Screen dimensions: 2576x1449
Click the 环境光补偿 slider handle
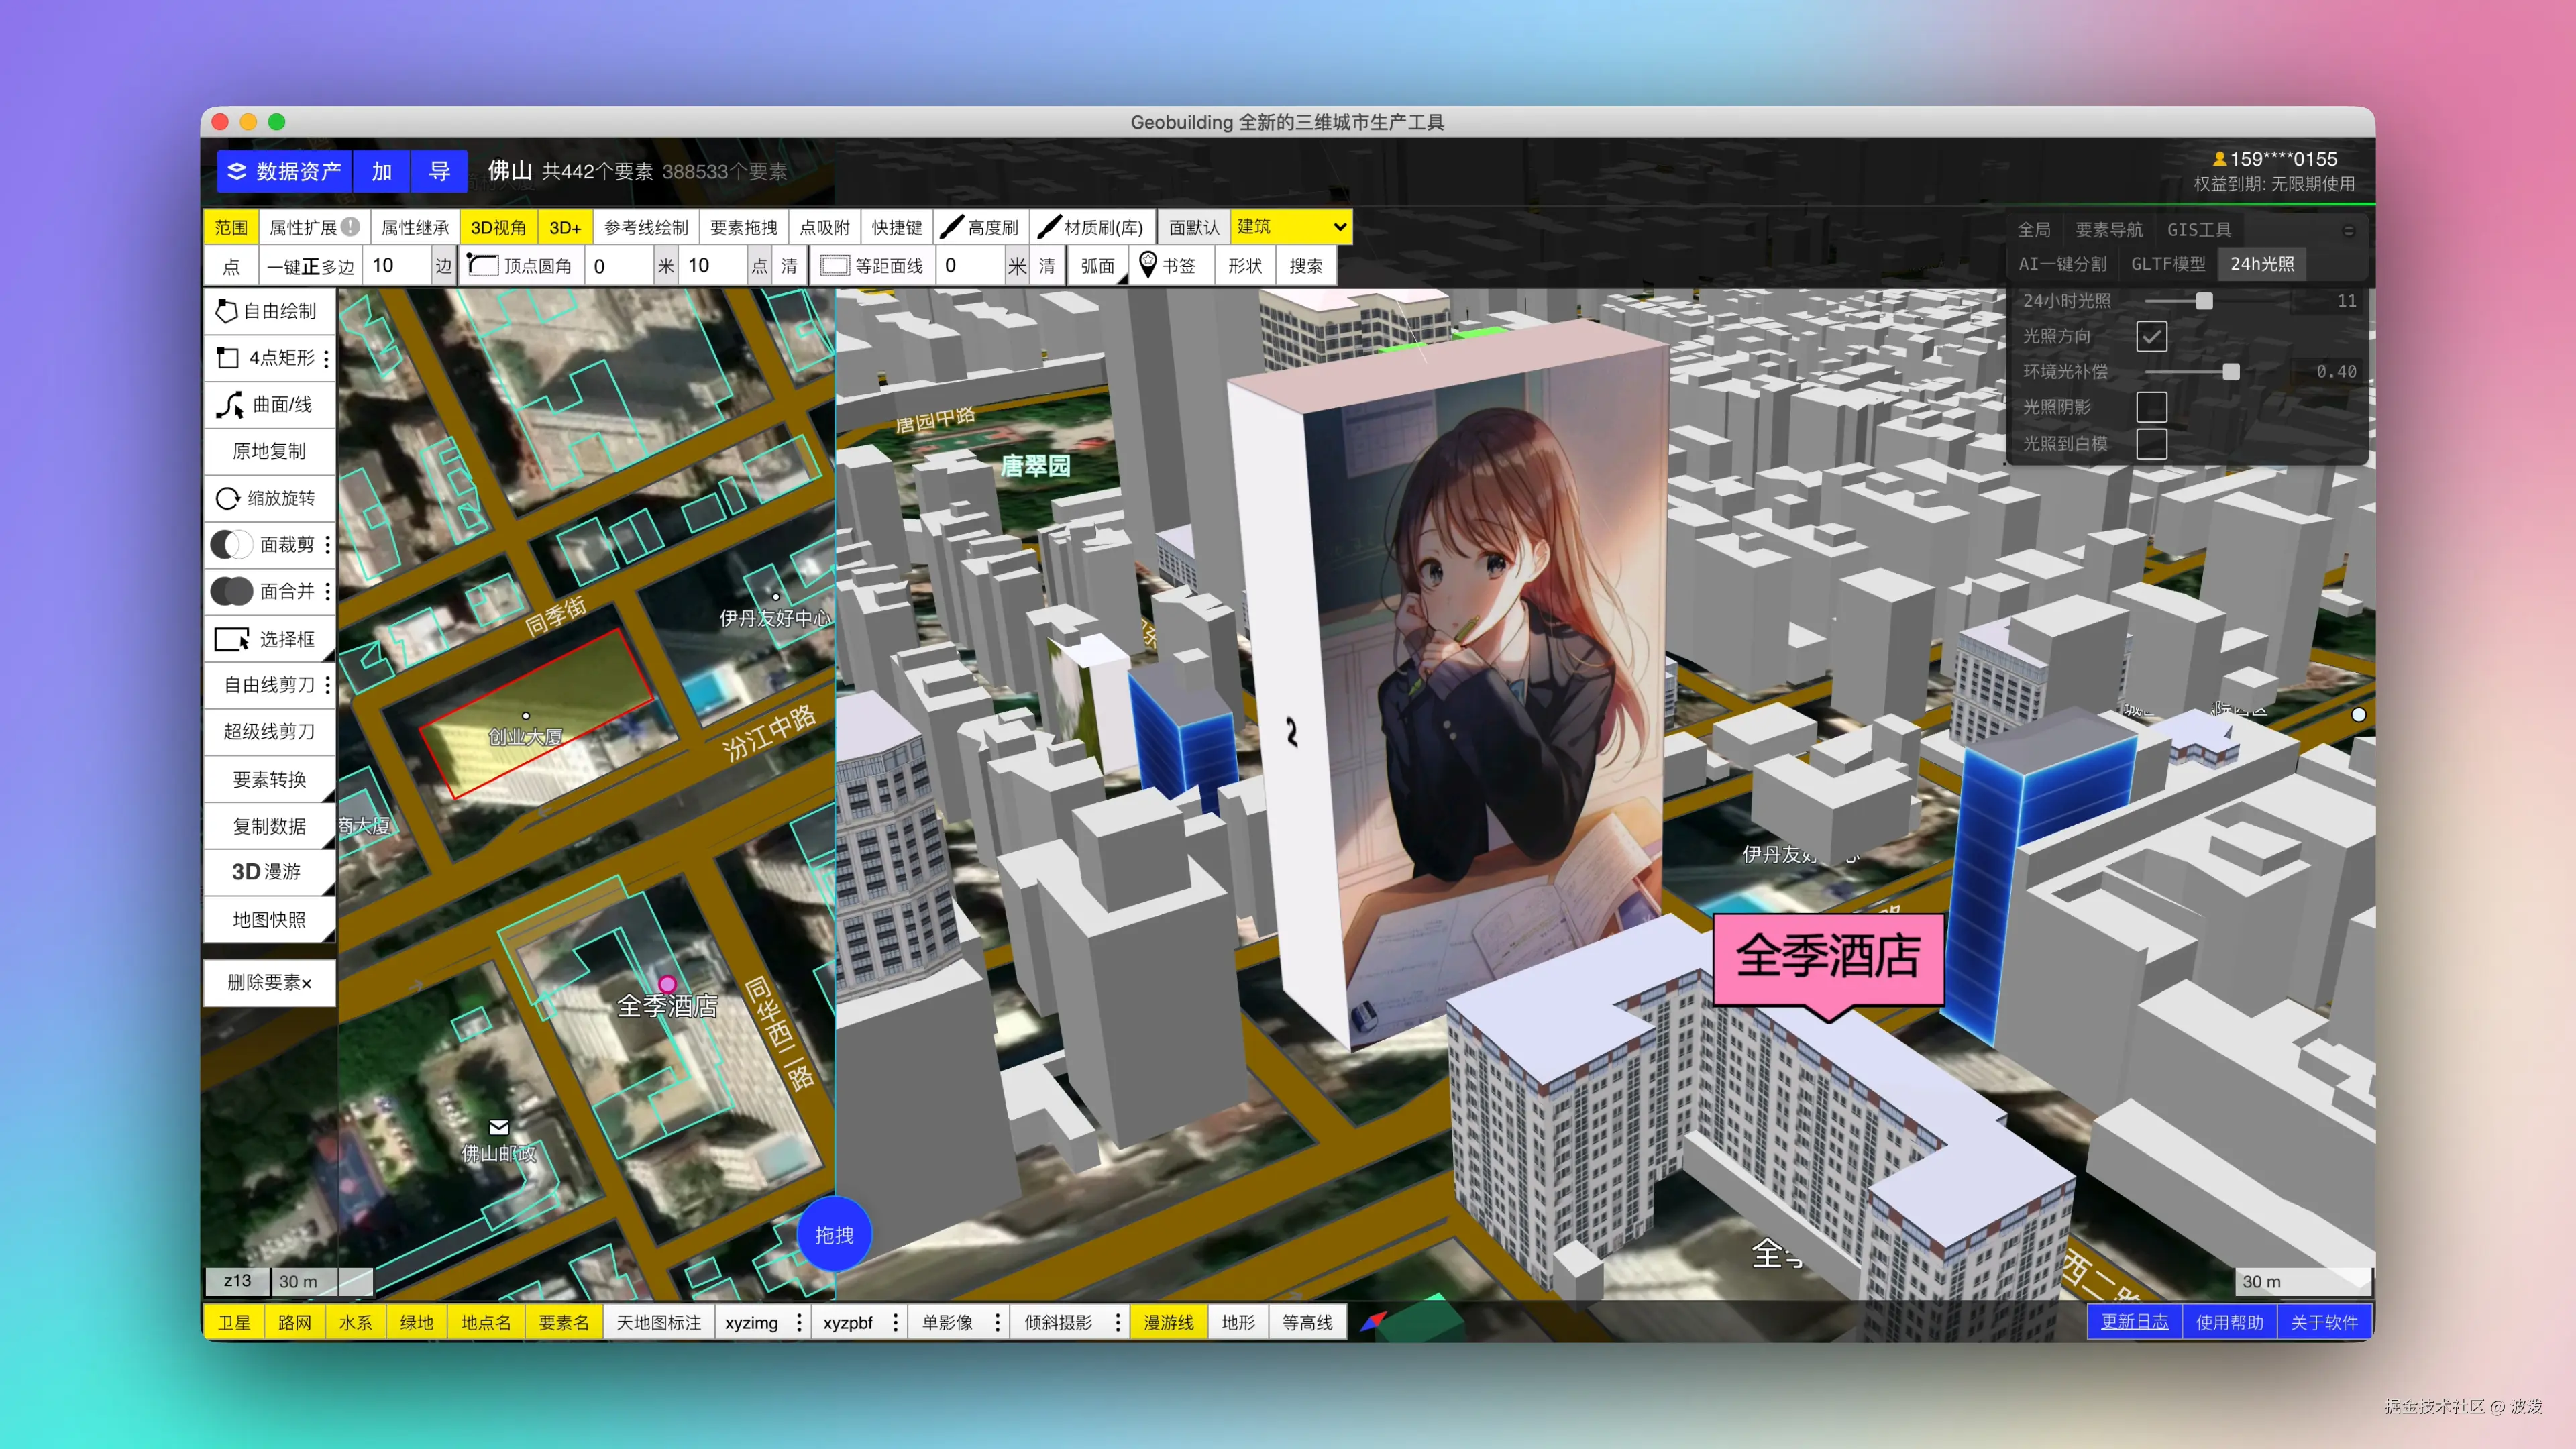pos(2231,371)
